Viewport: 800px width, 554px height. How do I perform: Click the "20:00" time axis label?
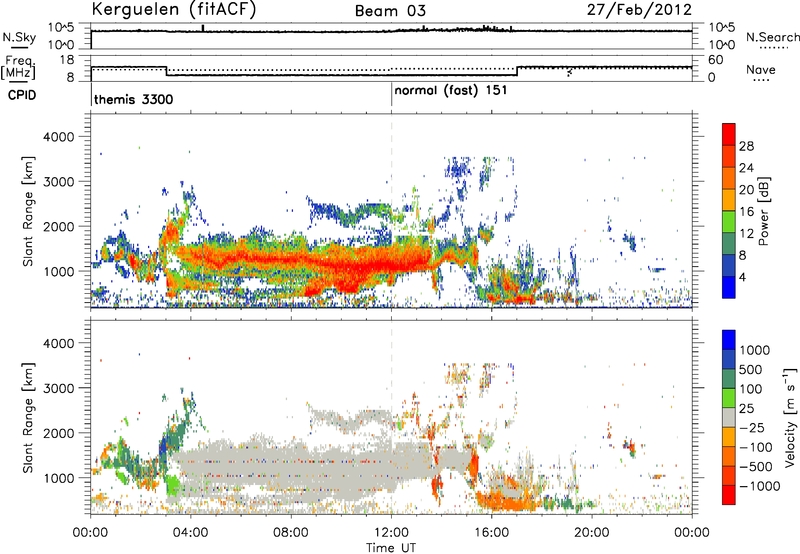pos(592,533)
